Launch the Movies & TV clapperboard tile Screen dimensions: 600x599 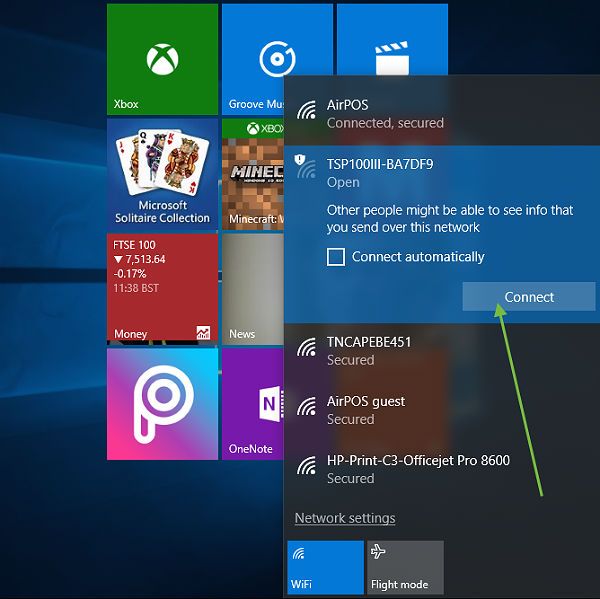tap(392, 39)
